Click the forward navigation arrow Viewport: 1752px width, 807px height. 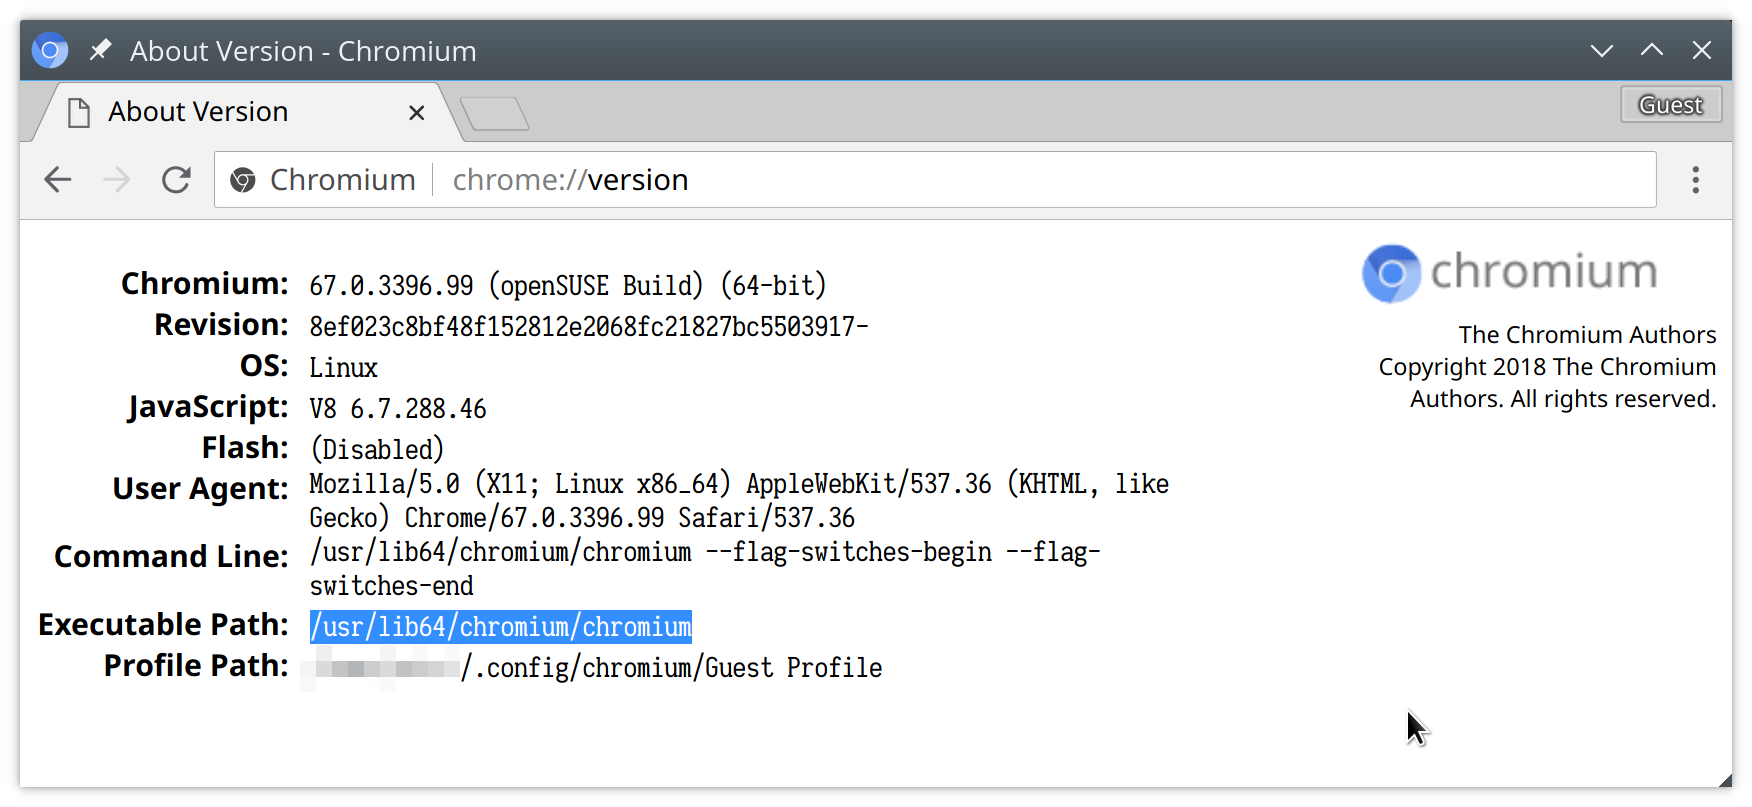pyautogui.click(x=117, y=180)
